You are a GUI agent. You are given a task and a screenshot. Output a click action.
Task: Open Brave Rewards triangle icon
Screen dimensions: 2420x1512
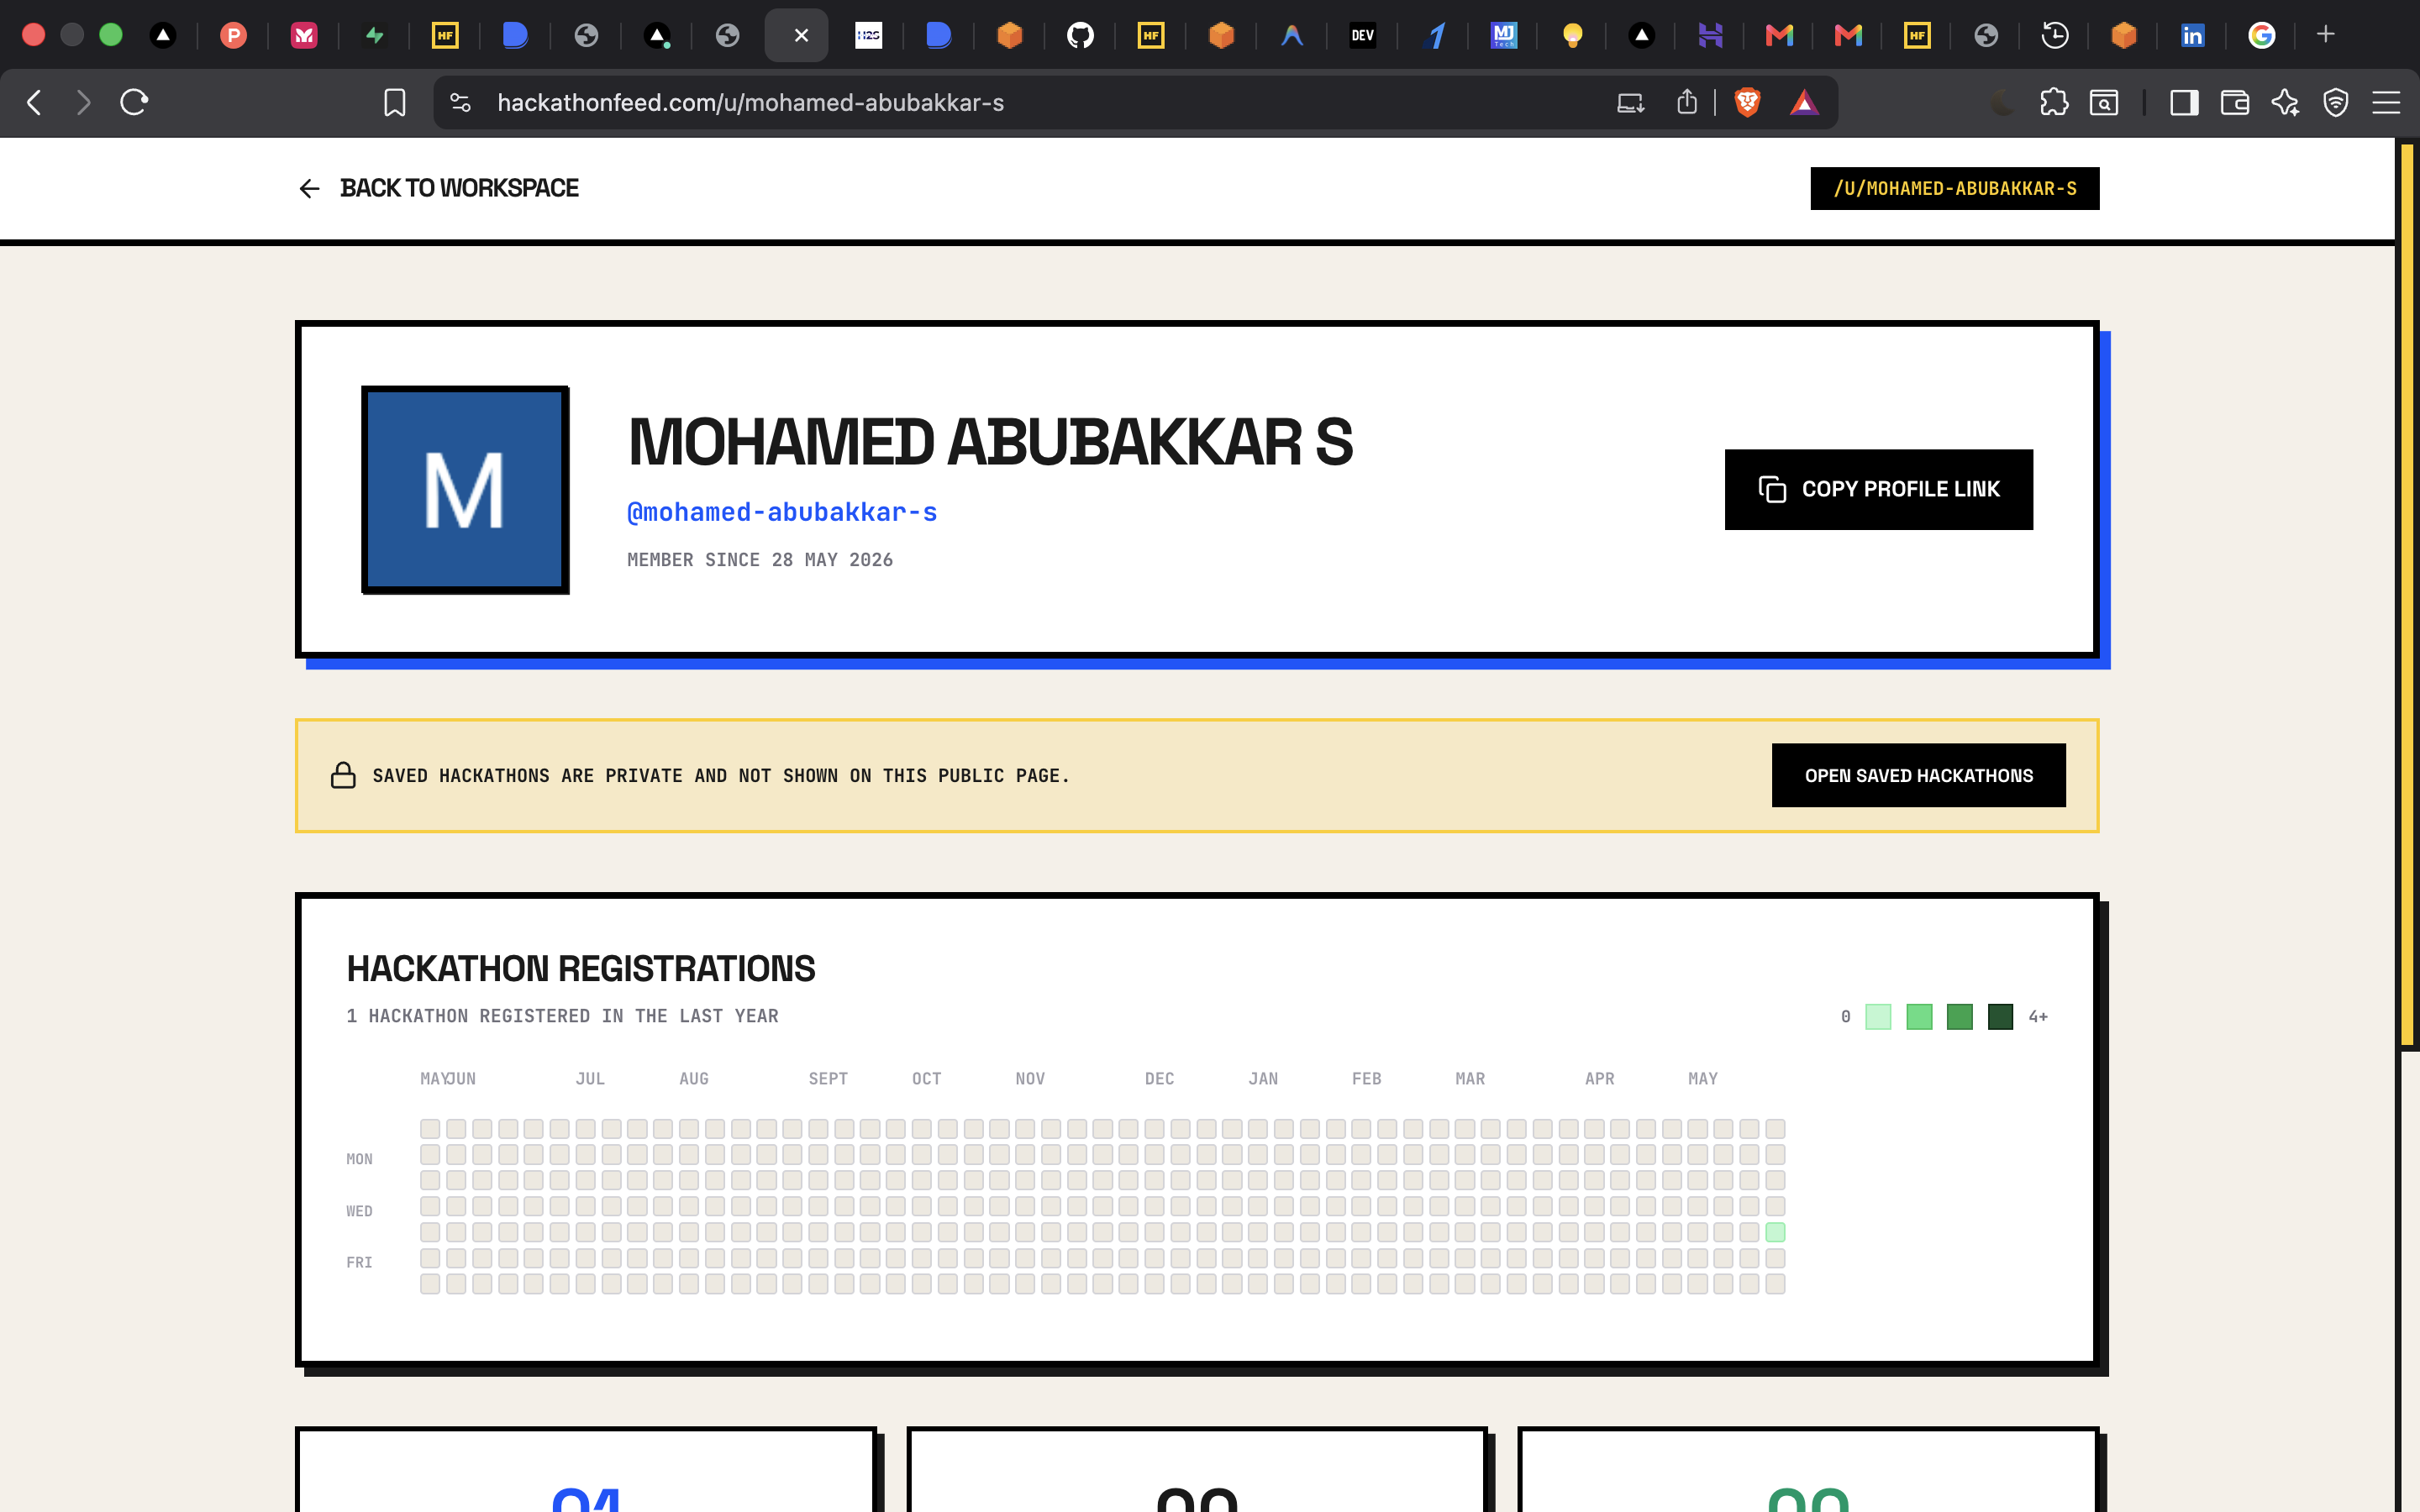click(x=1804, y=102)
